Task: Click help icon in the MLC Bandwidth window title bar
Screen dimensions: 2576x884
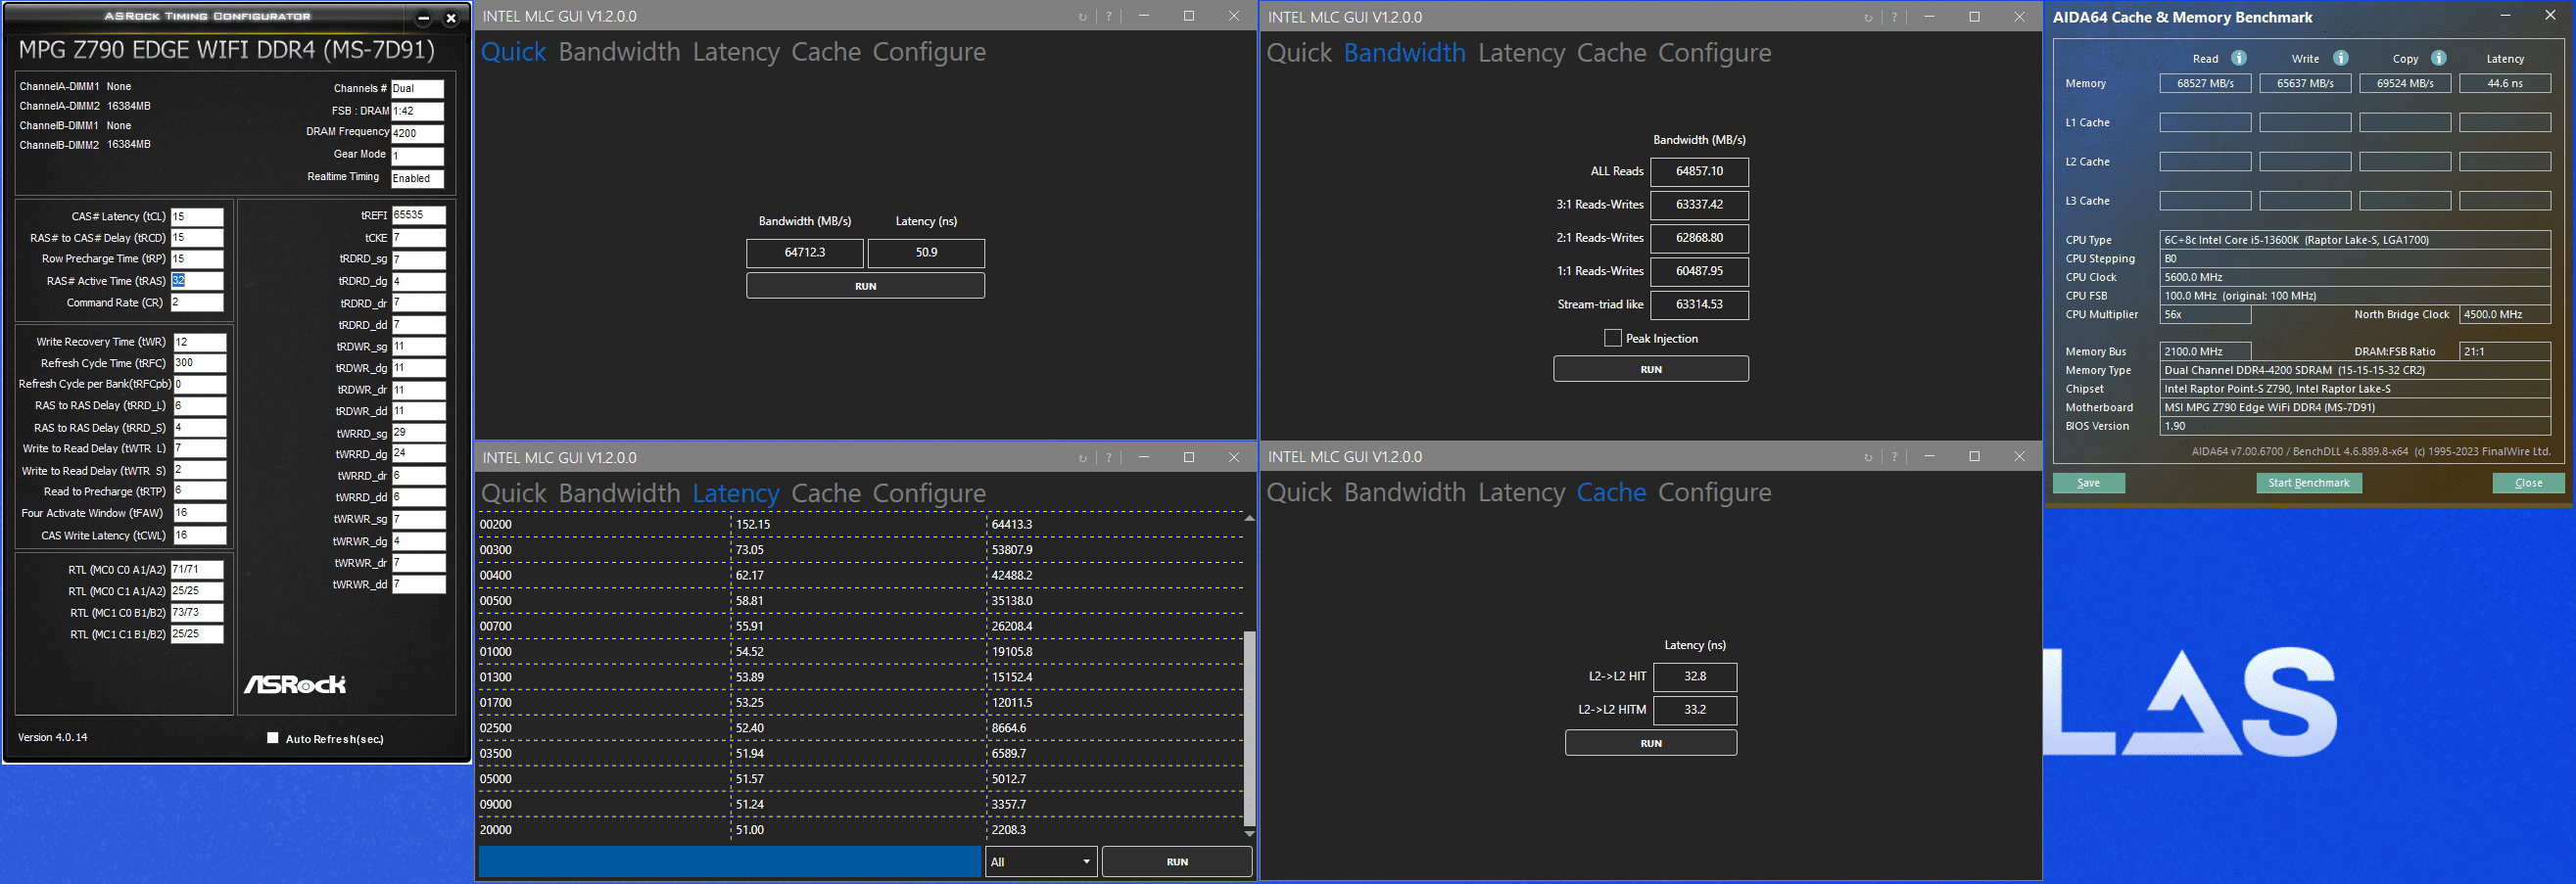Action: [x=1894, y=17]
